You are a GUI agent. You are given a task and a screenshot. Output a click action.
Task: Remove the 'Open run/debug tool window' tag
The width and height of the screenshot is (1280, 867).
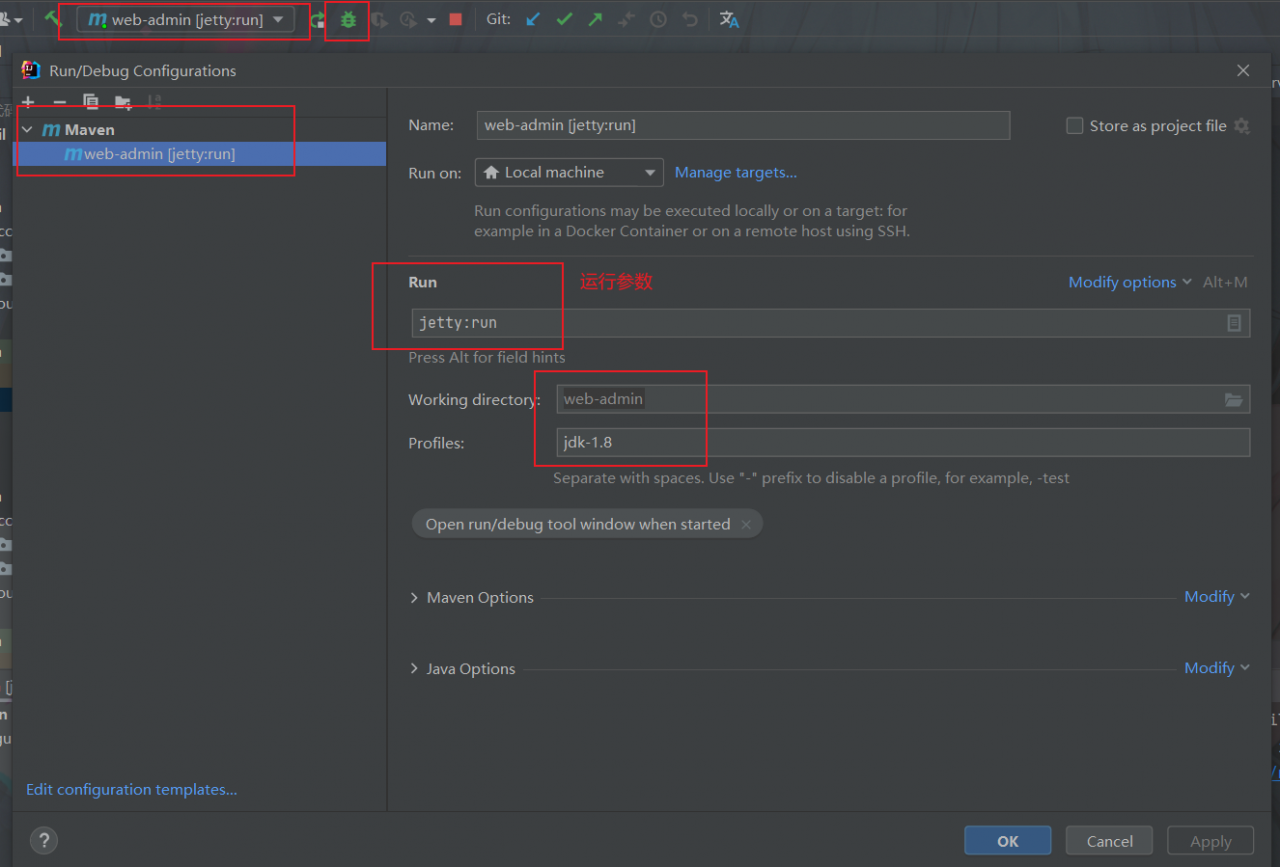[x=746, y=525]
